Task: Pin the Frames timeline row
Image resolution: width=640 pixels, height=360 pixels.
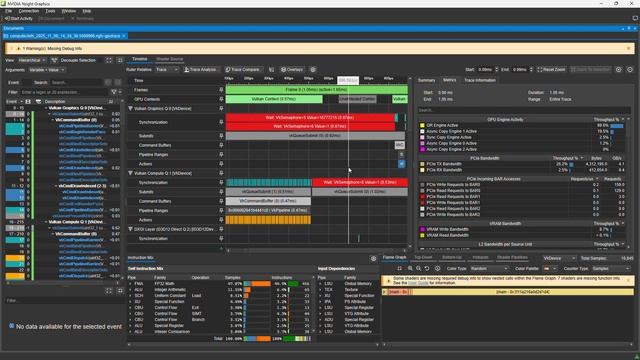Action: coord(221,90)
